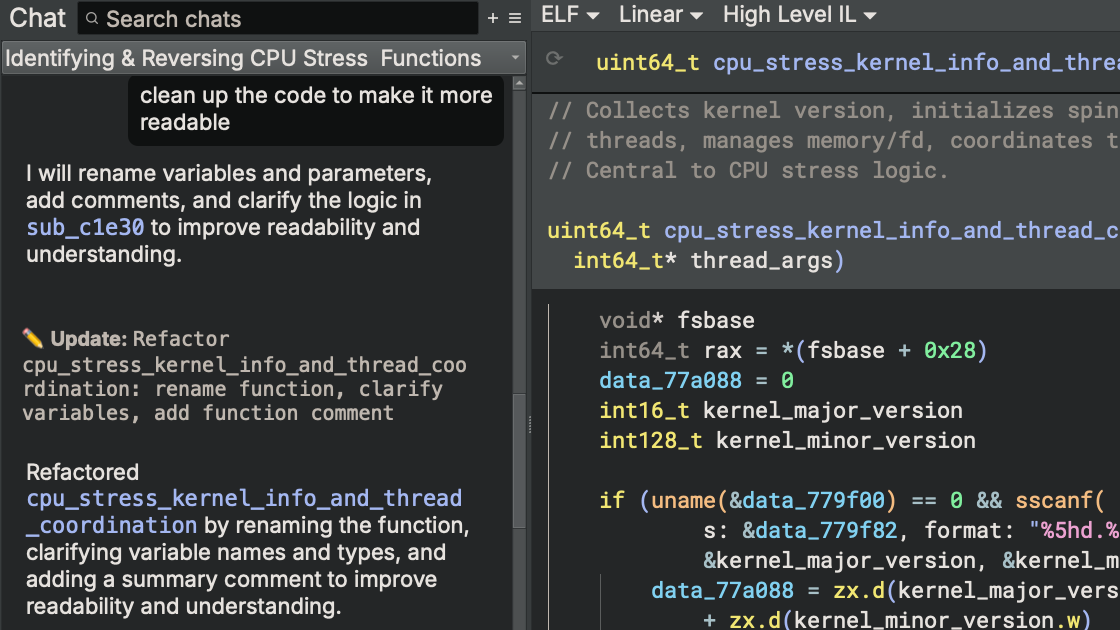Open the ELF view type dropdown
This screenshot has height=630, width=1120.
[x=570, y=15]
